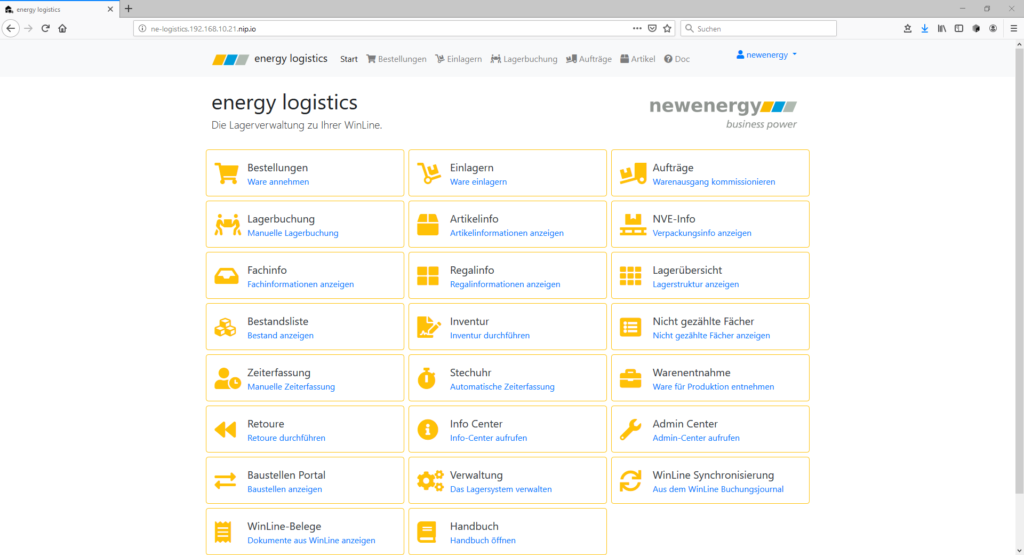Click the Retoure rewind arrows icon
This screenshot has width=1024, height=555.
coord(226,430)
